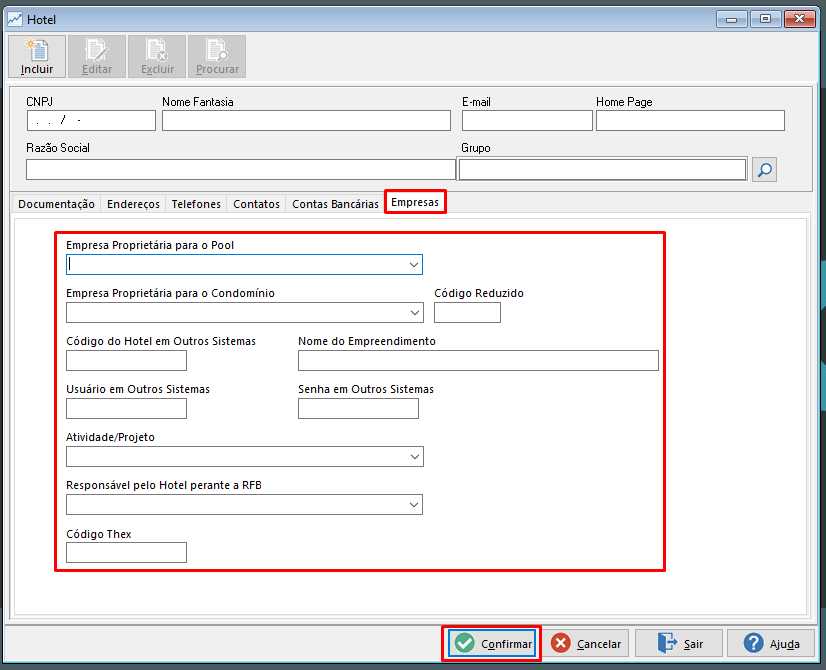Image resolution: width=826 pixels, height=670 pixels.
Task: Open the Contatos tab
Action: click(x=257, y=204)
